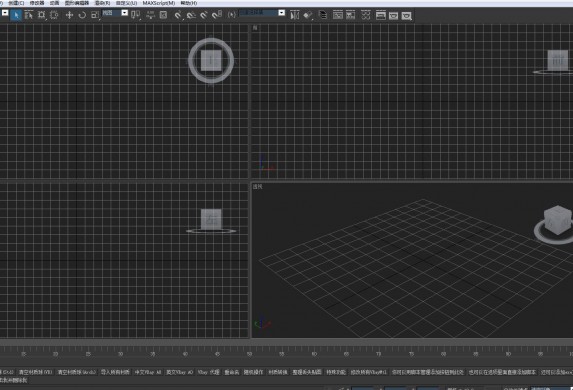
Task: Toggle the Spinner Snap icon
Action: [x=217, y=15]
